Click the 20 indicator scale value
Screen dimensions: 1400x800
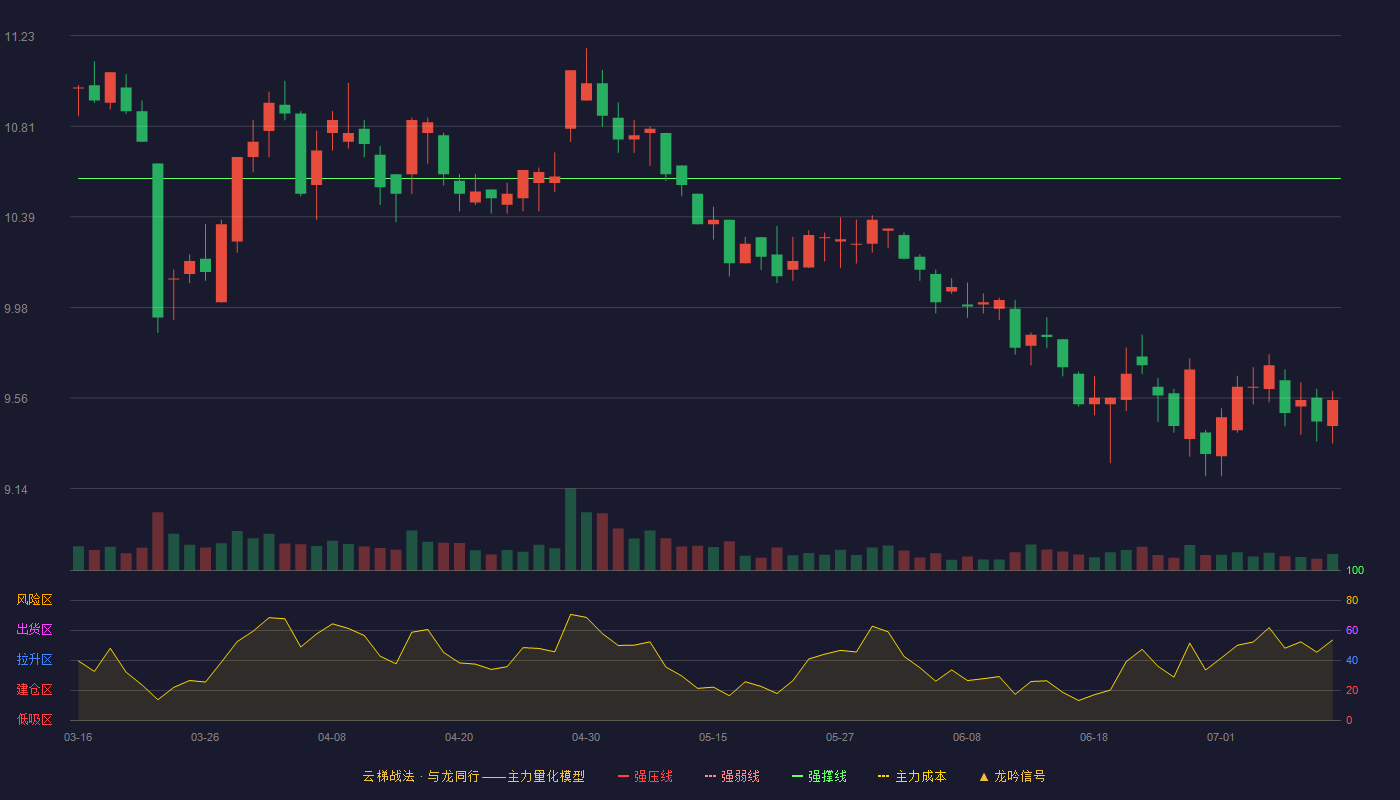pos(1352,690)
